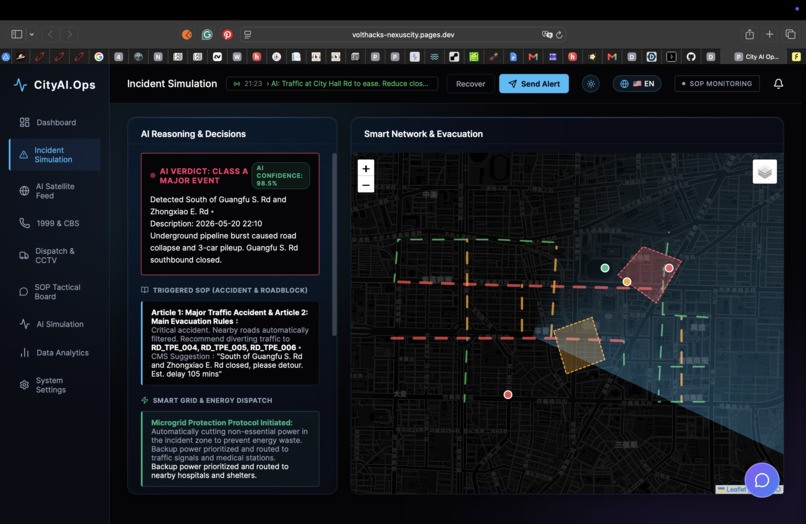Switch to the Google pinned tab
Screen dimensions: 806x524
point(99,57)
